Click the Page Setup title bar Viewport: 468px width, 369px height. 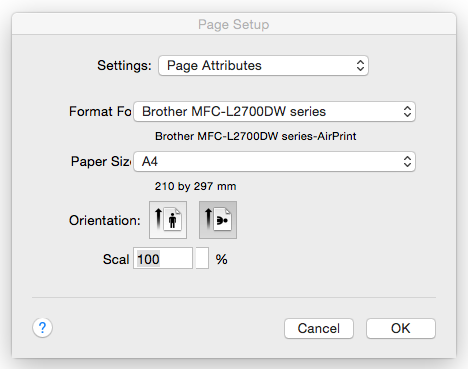(234, 24)
